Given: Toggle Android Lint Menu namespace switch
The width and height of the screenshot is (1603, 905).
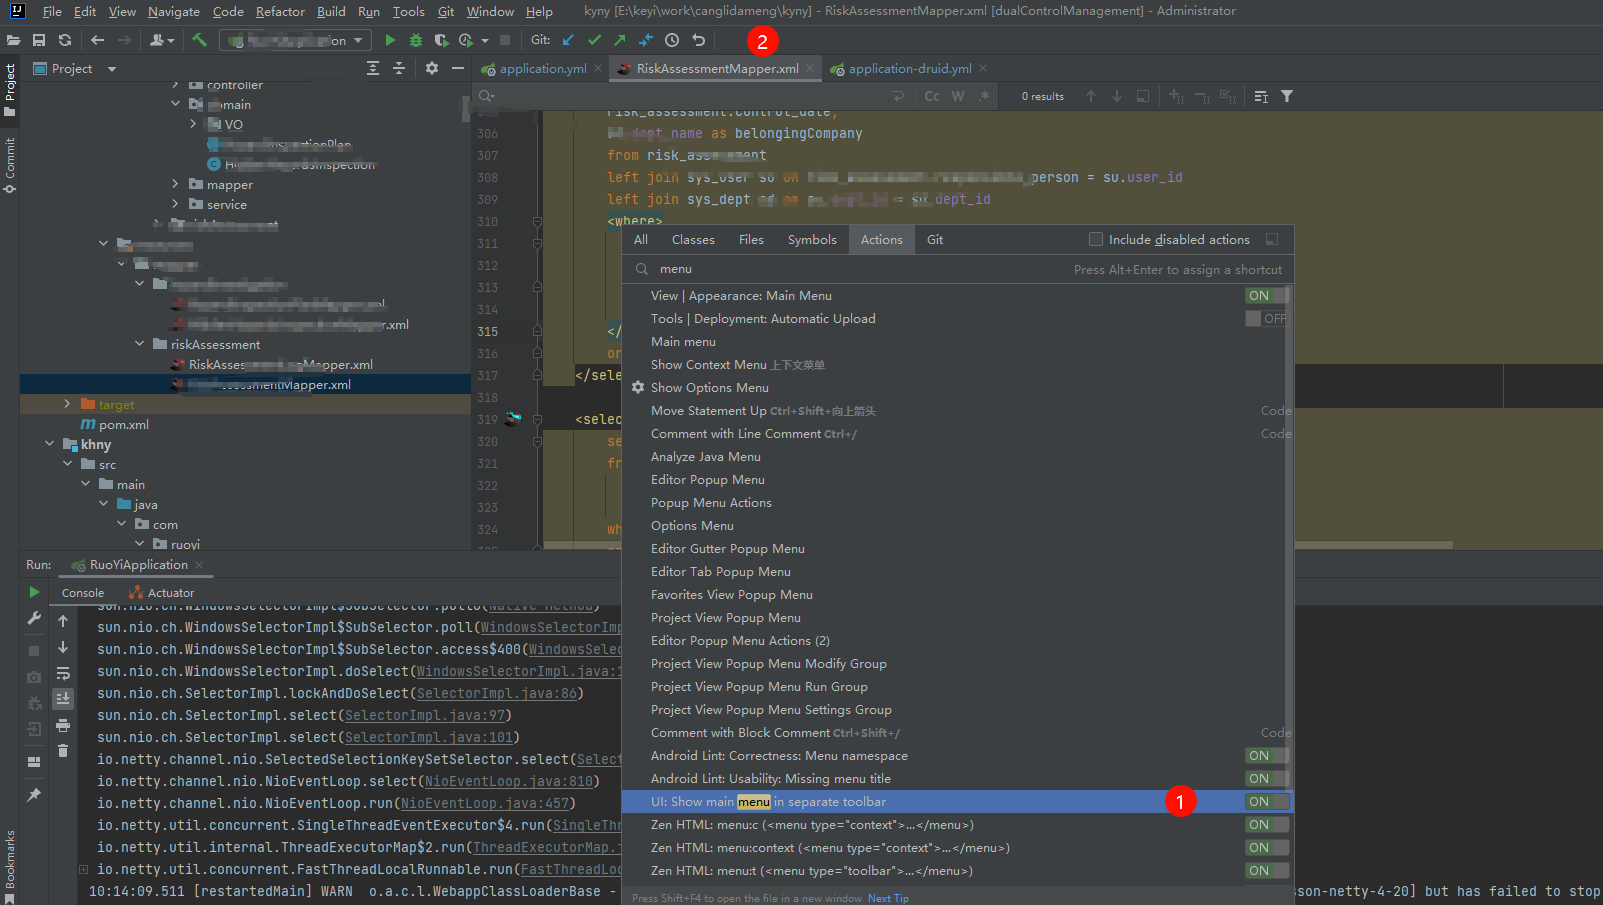Looking at the screenshot, I should [1267, 756].
